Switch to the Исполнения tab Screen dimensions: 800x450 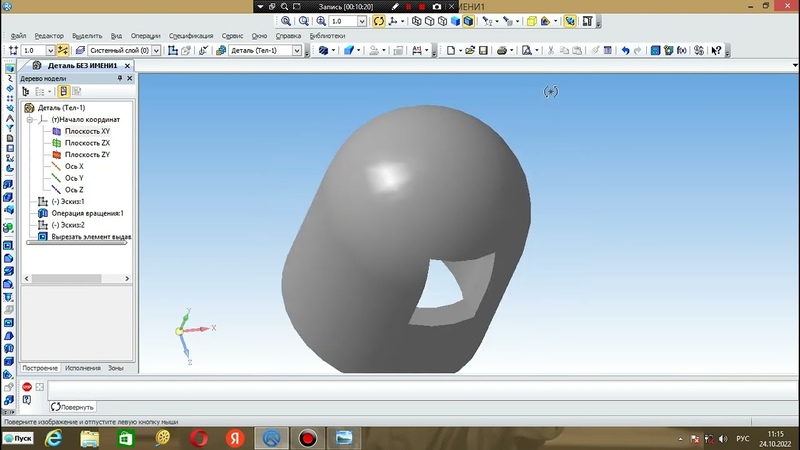click(83, 368)
